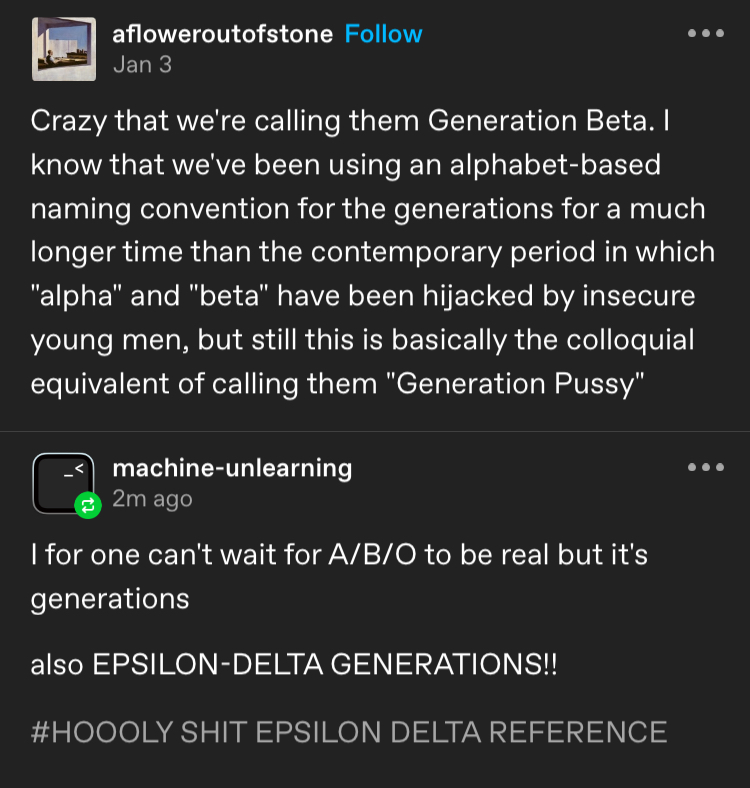Image resolution: width=750 pixels, height=788 pixels.
Task: Click the 'also EPSILON-DELTA GENERATIONS!!' line
Action: pyautogui.click(x=294, y=665)
